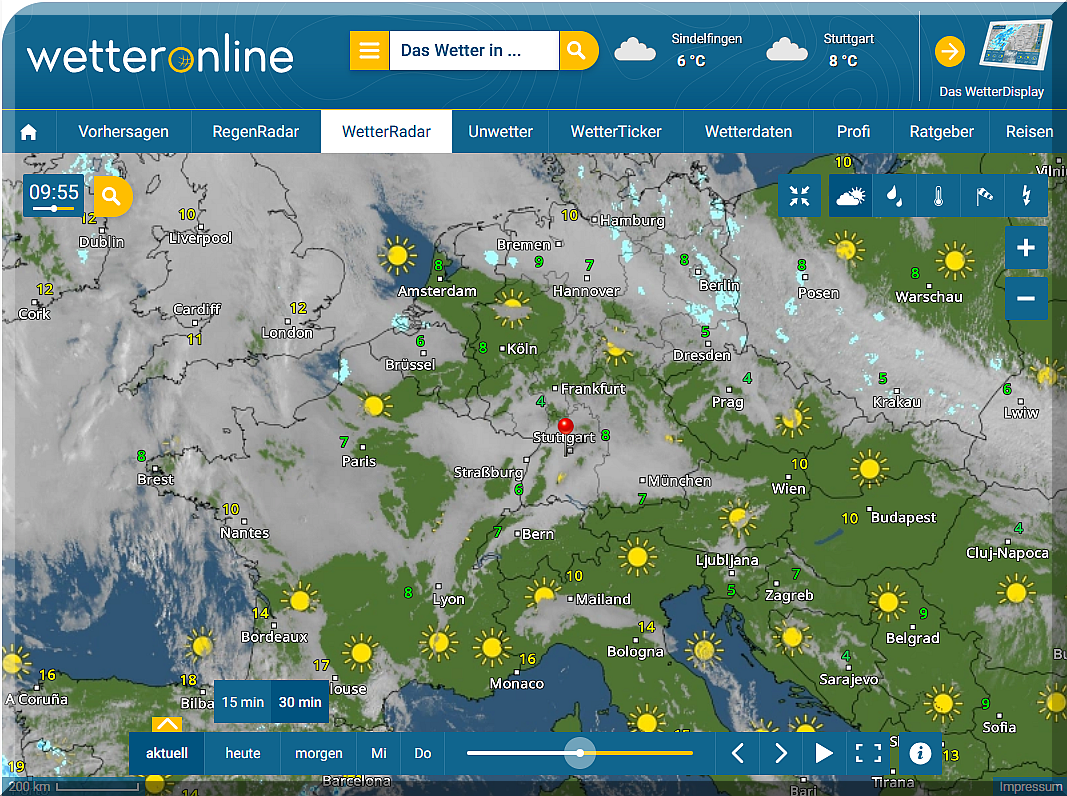Click the home icon in navigation bar
Screen dimensions: 1067x796
pyautogui.click(x=29, y=132)
